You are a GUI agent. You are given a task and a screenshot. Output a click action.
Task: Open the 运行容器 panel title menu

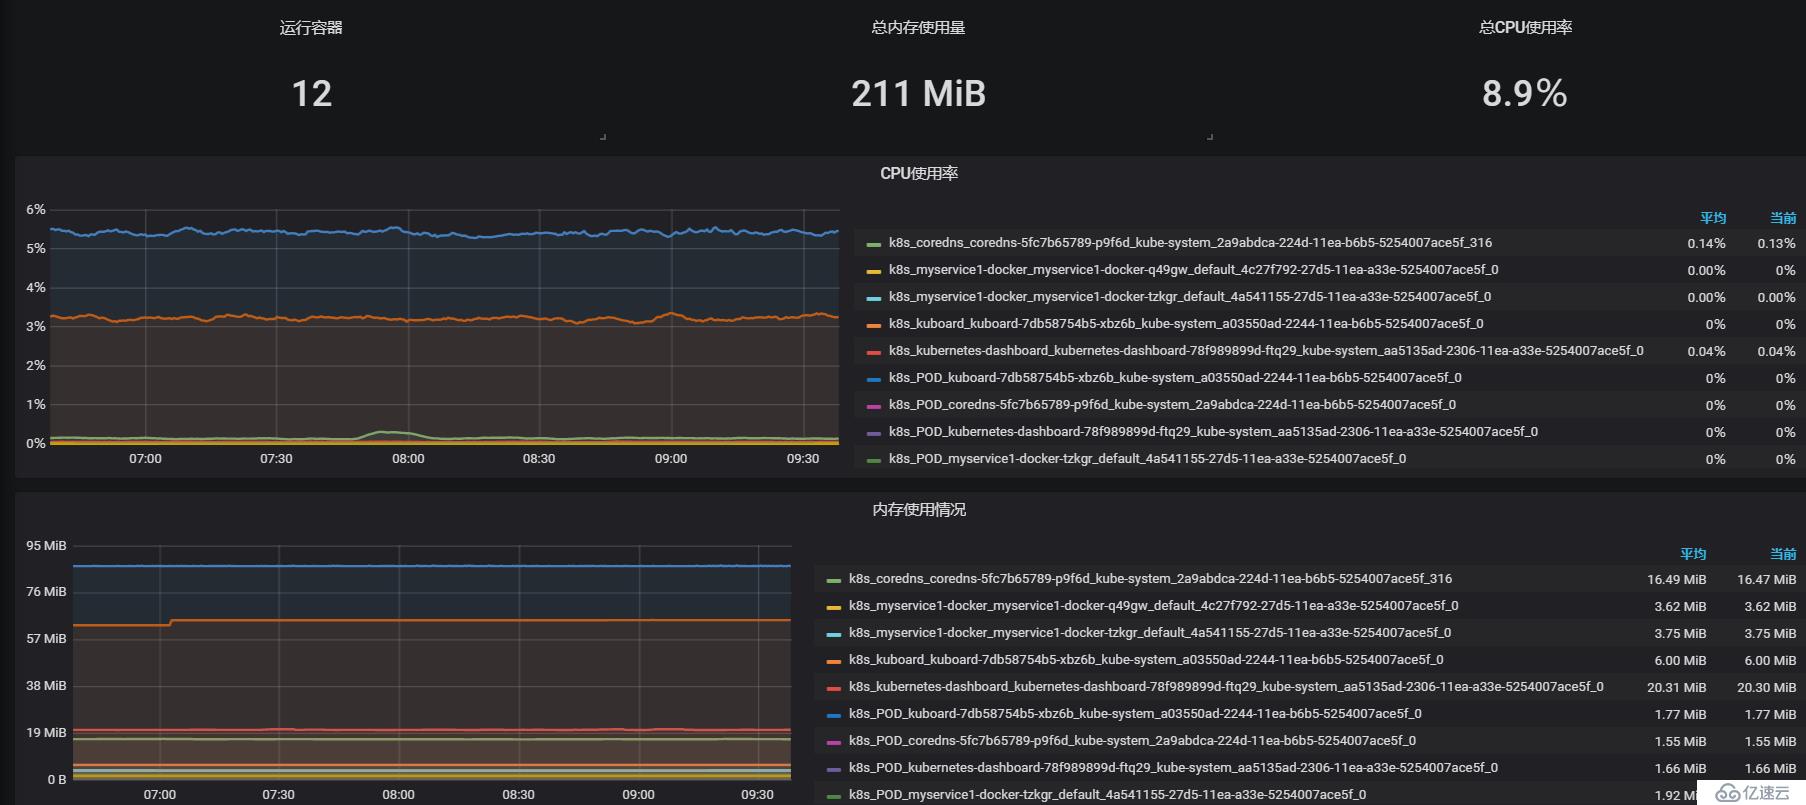pos(311,28)
